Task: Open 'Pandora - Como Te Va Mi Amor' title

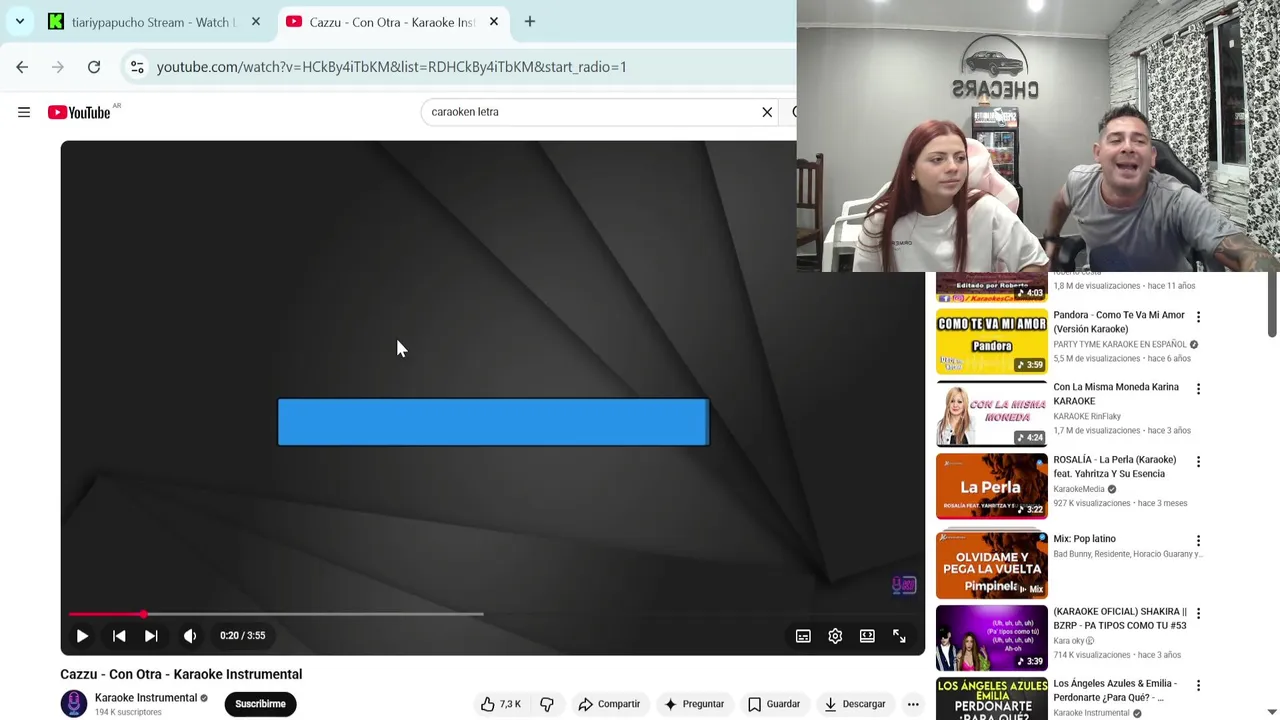Action: click(x=1118, y=322)
